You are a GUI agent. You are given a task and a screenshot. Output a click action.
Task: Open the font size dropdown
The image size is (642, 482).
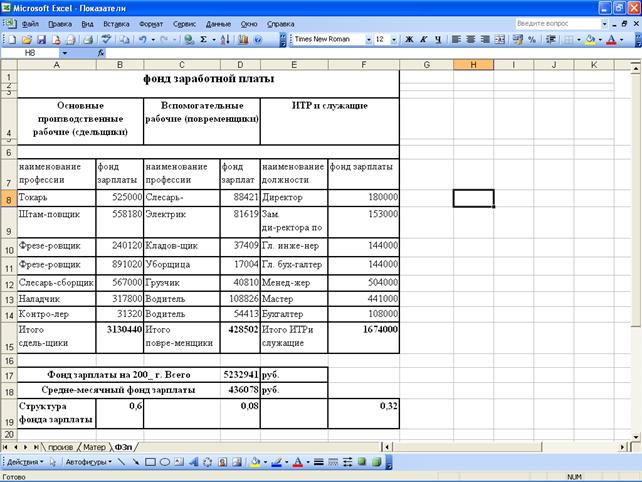394,40
